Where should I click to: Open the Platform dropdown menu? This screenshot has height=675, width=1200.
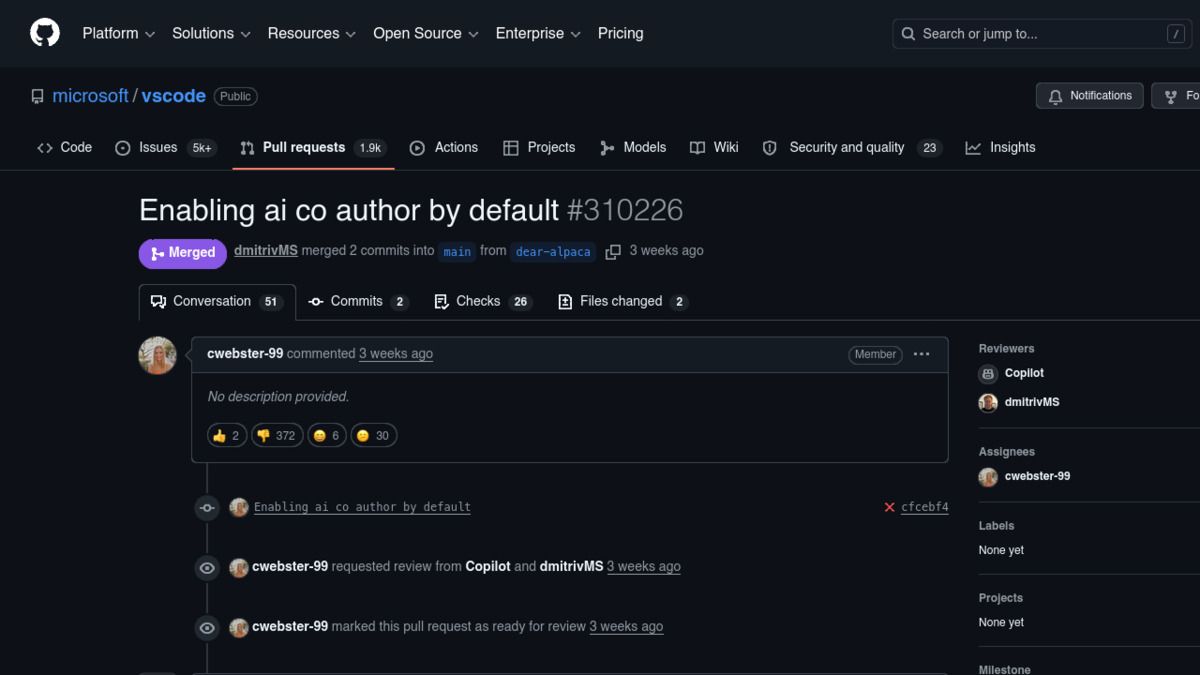pyautogui.click(x=119, y=33)
